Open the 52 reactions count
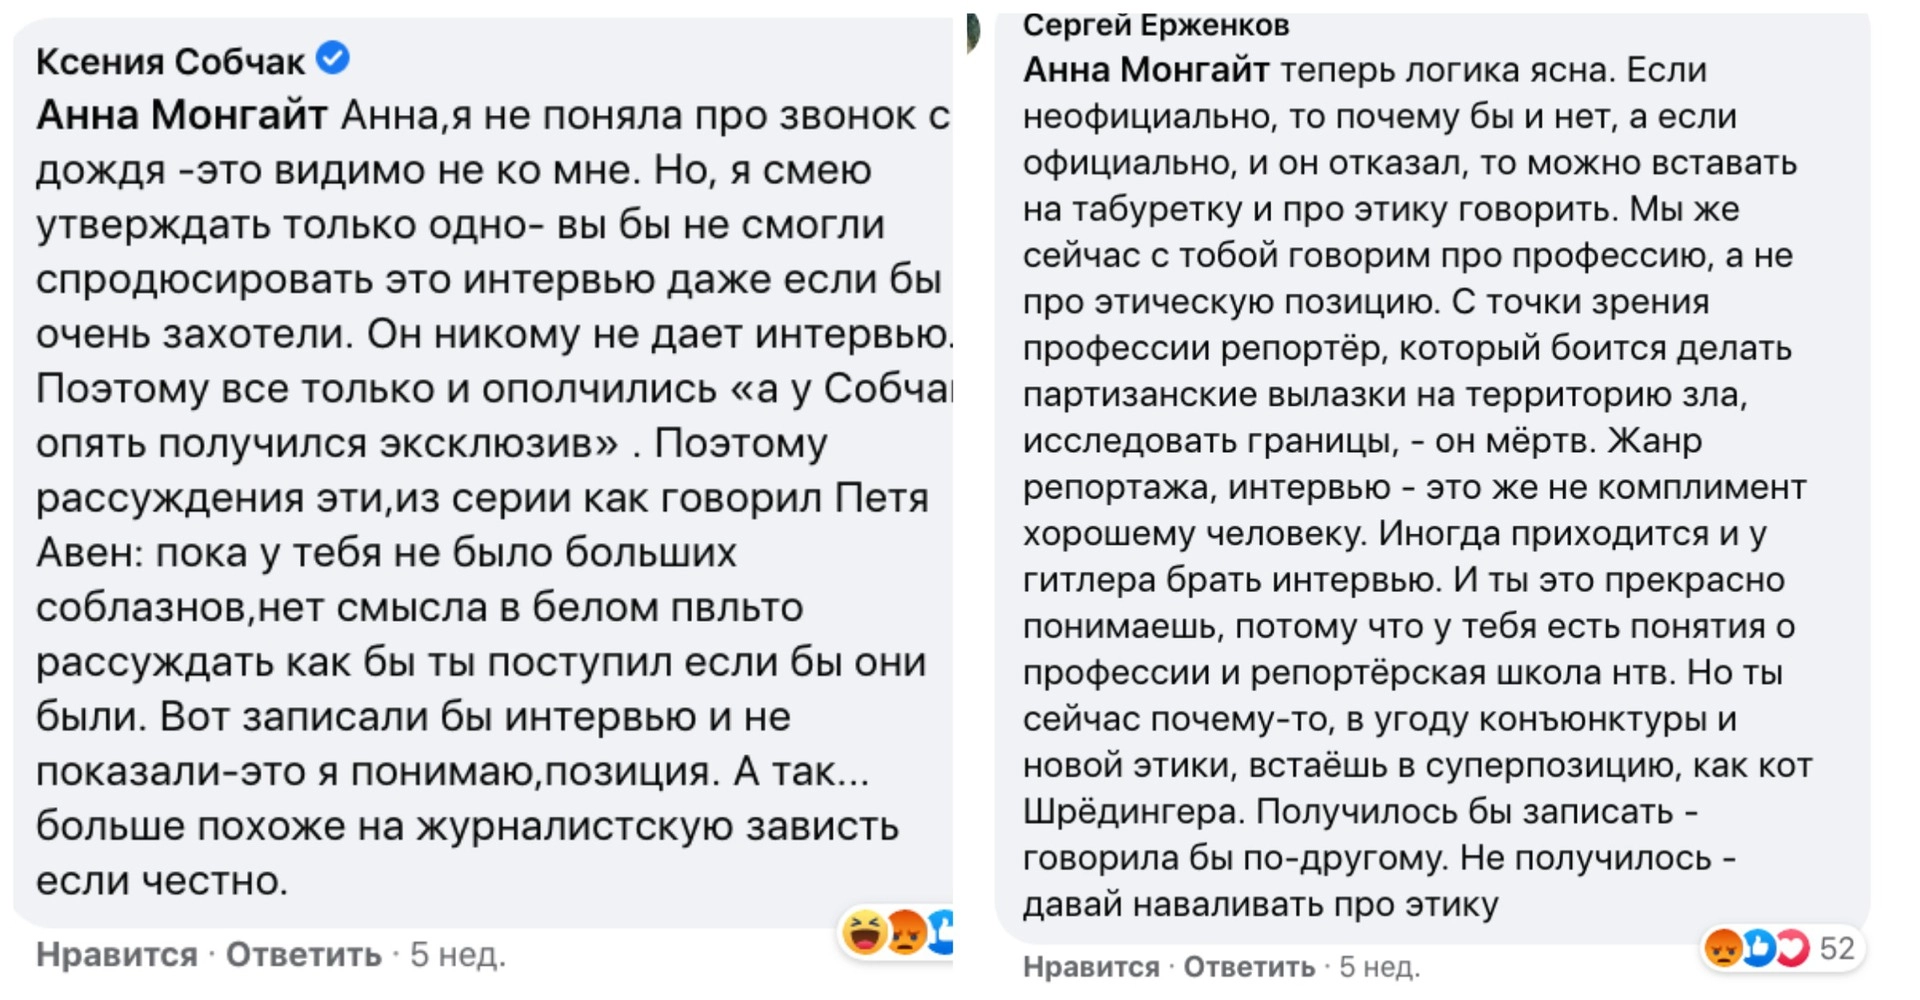This screenshot has width=1920, height=1000. tap(1837, 947)
